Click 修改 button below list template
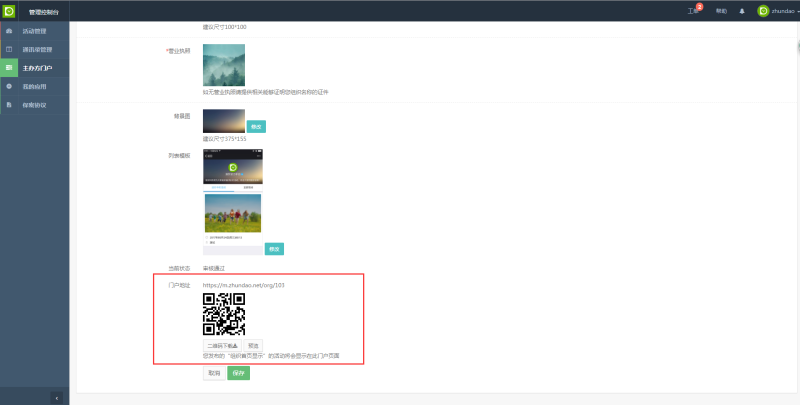The width and height of the screenshot is (800, 405). coord(273,249)
